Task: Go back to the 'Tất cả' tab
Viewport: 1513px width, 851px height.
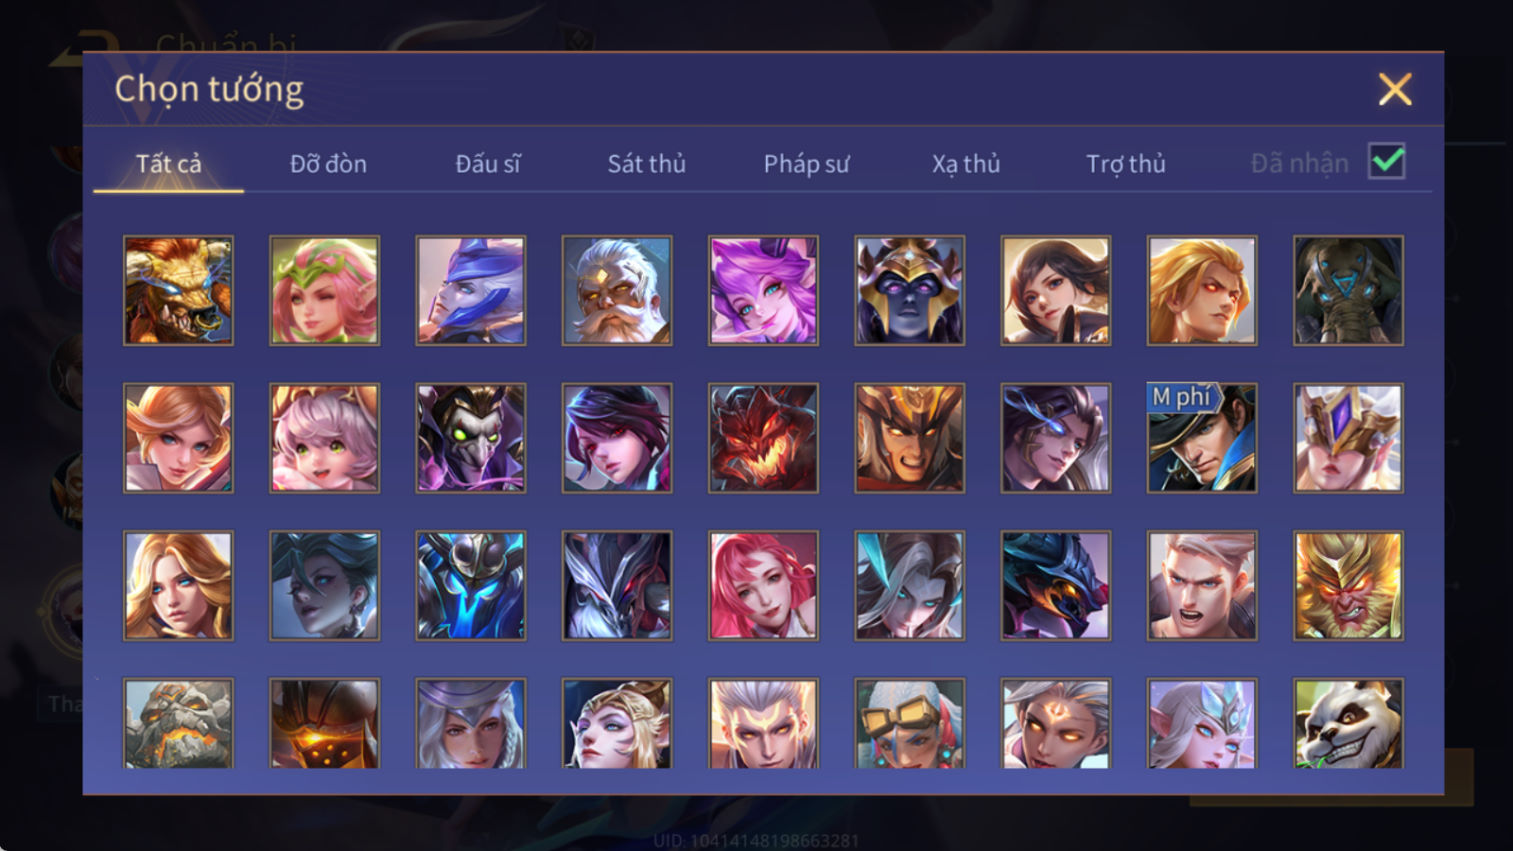Action: tap(168, 164)
